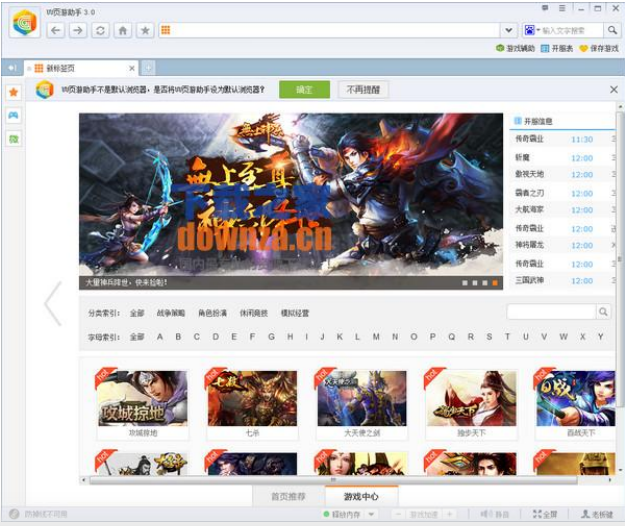Open the address bar history dropdown
625x526 pixels.
click(509, 30)
